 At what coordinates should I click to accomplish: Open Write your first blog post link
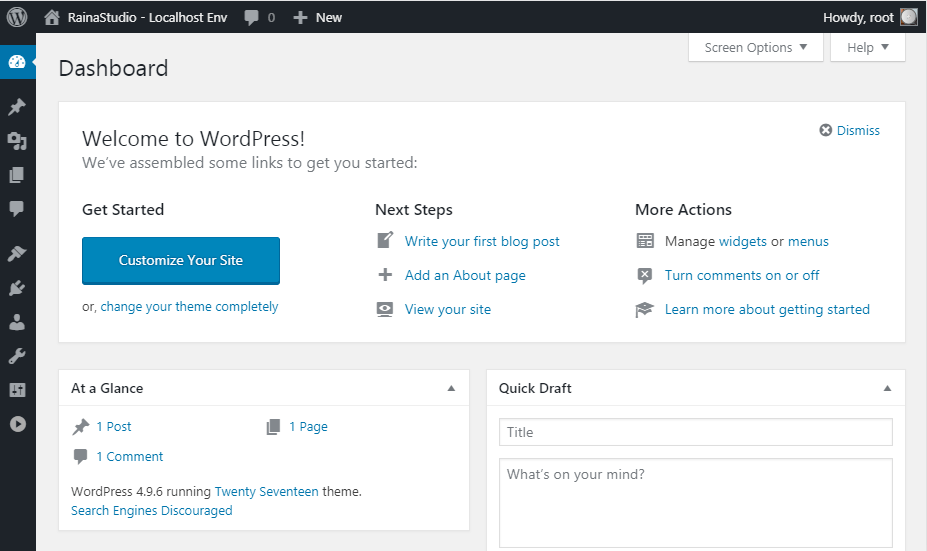coord(482,241)
